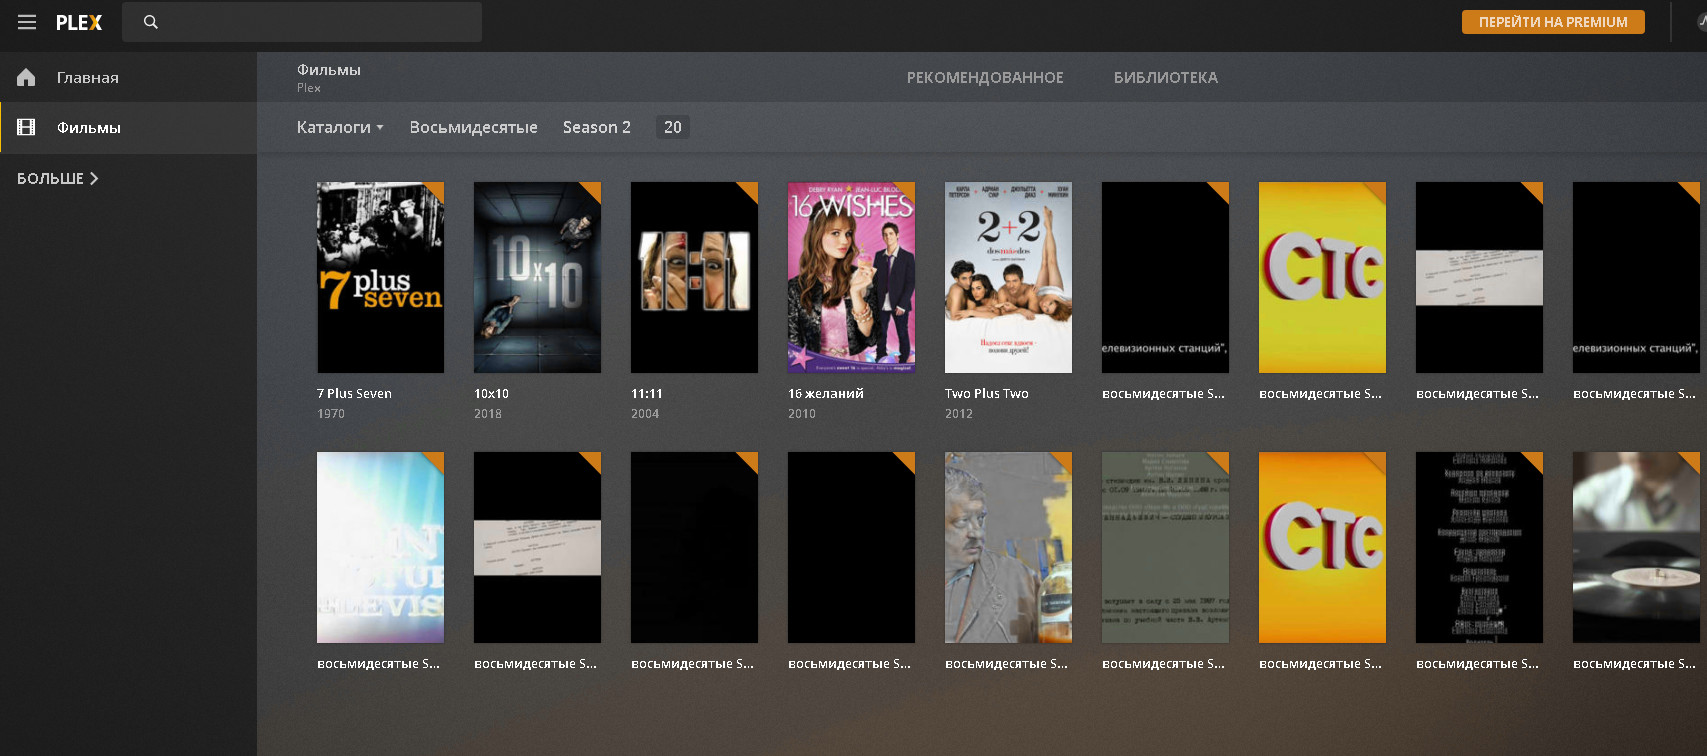
Task: Click the ПЕРЕЙТИ НА PREMIUM button
Action: coord(1553,22)
